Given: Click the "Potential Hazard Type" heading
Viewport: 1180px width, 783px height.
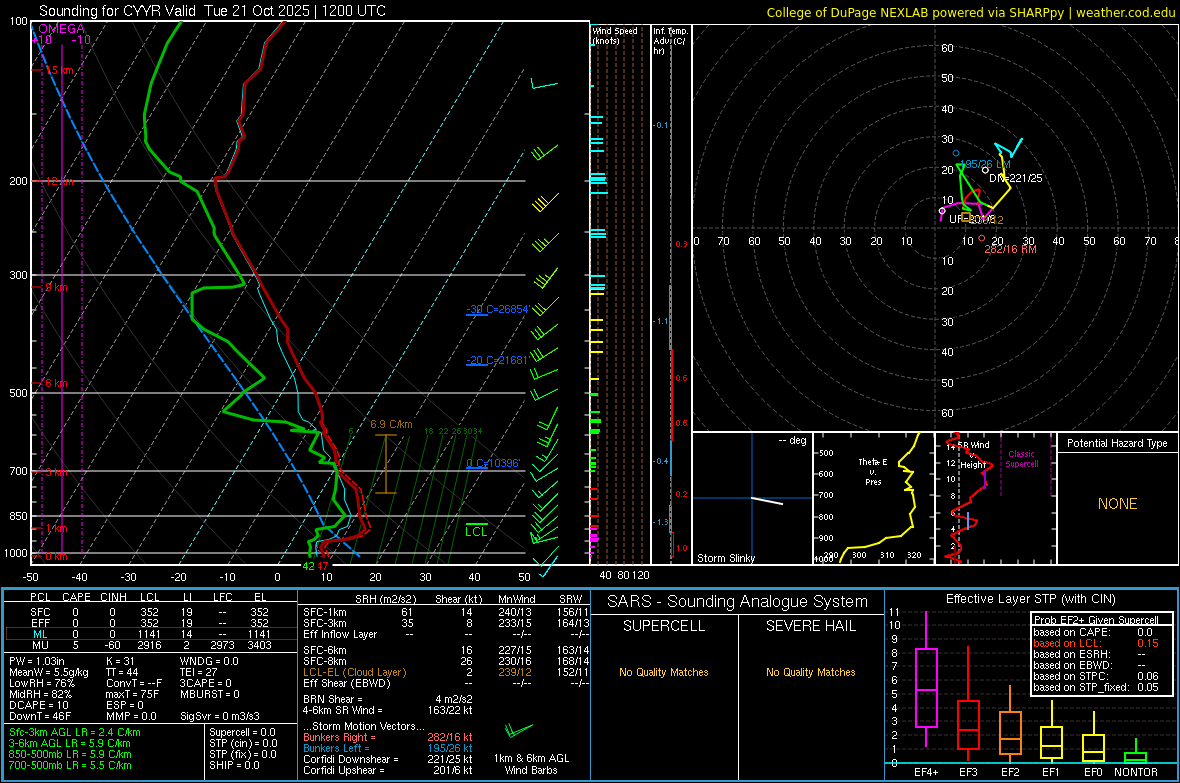Looking at the screenshot, I should (x=1117, y=443).
